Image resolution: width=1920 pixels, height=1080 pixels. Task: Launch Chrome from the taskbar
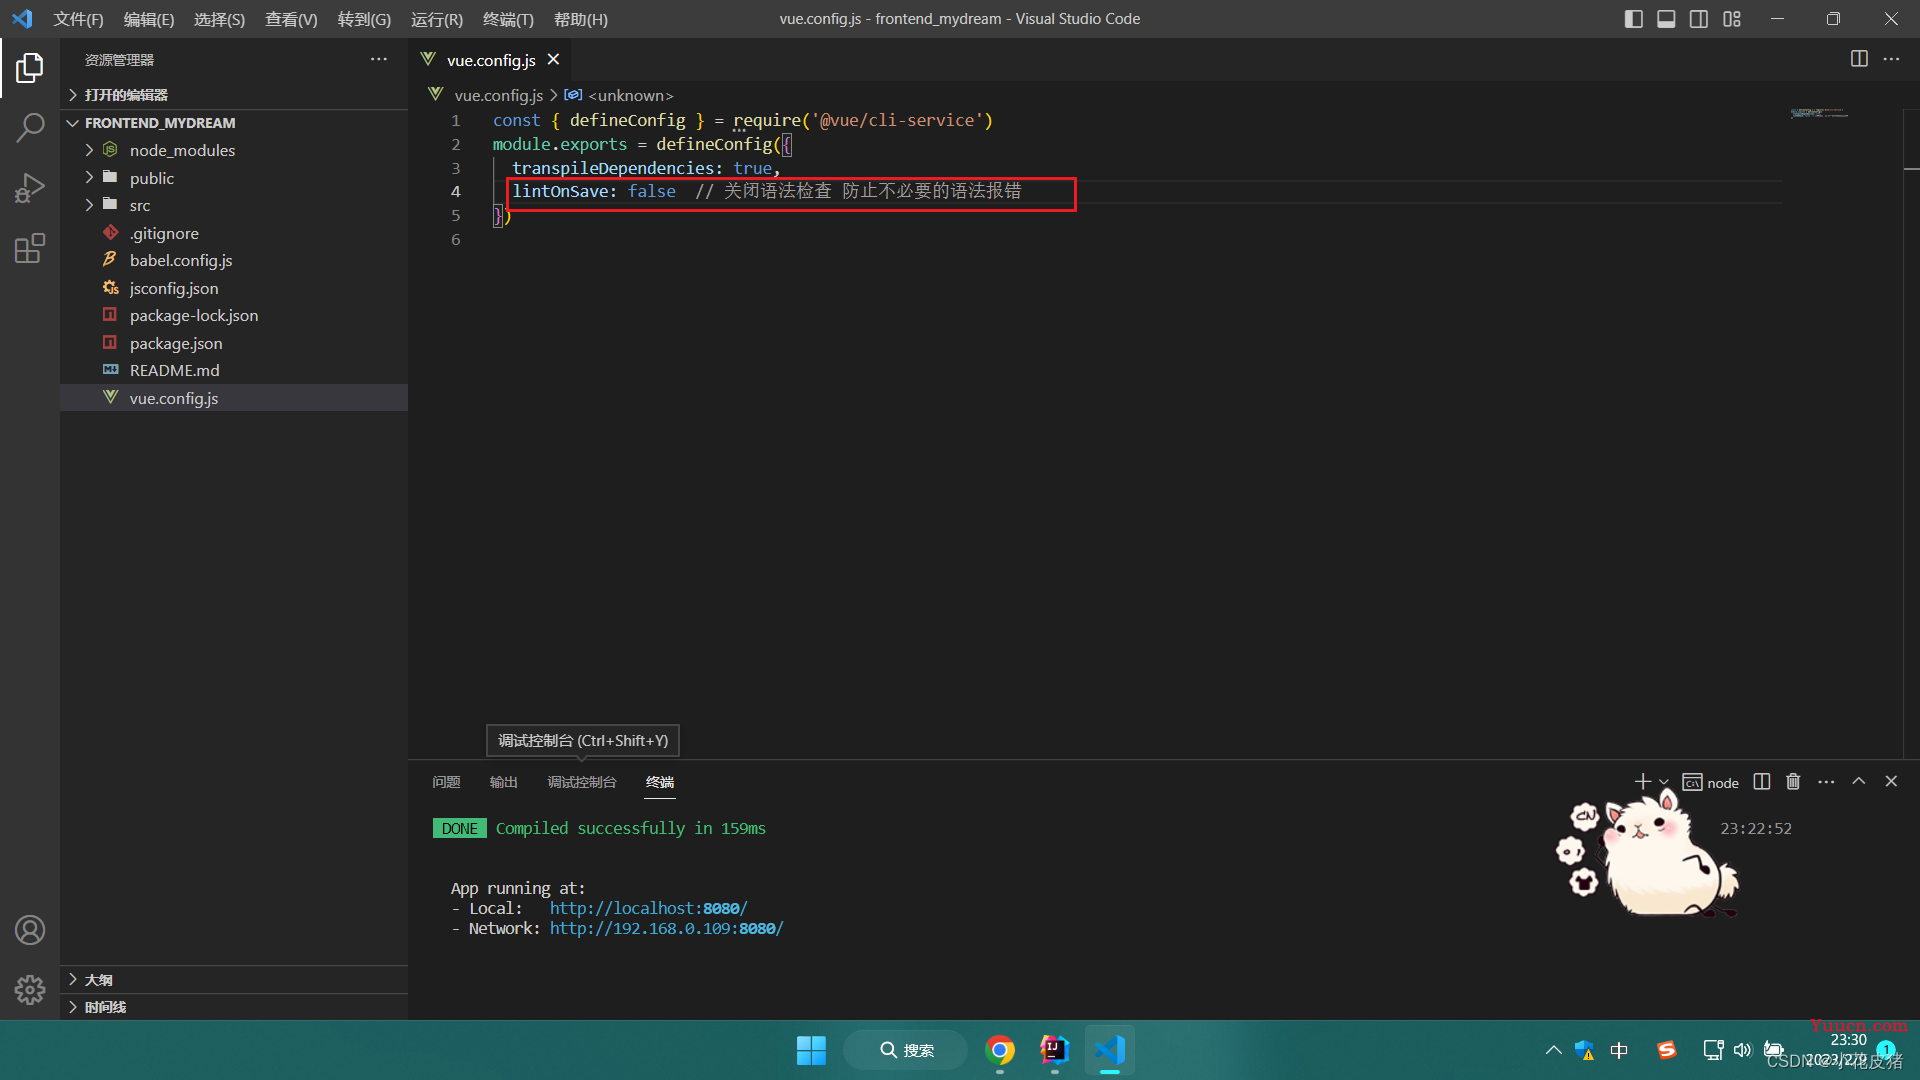[x=1000, y=1050]
